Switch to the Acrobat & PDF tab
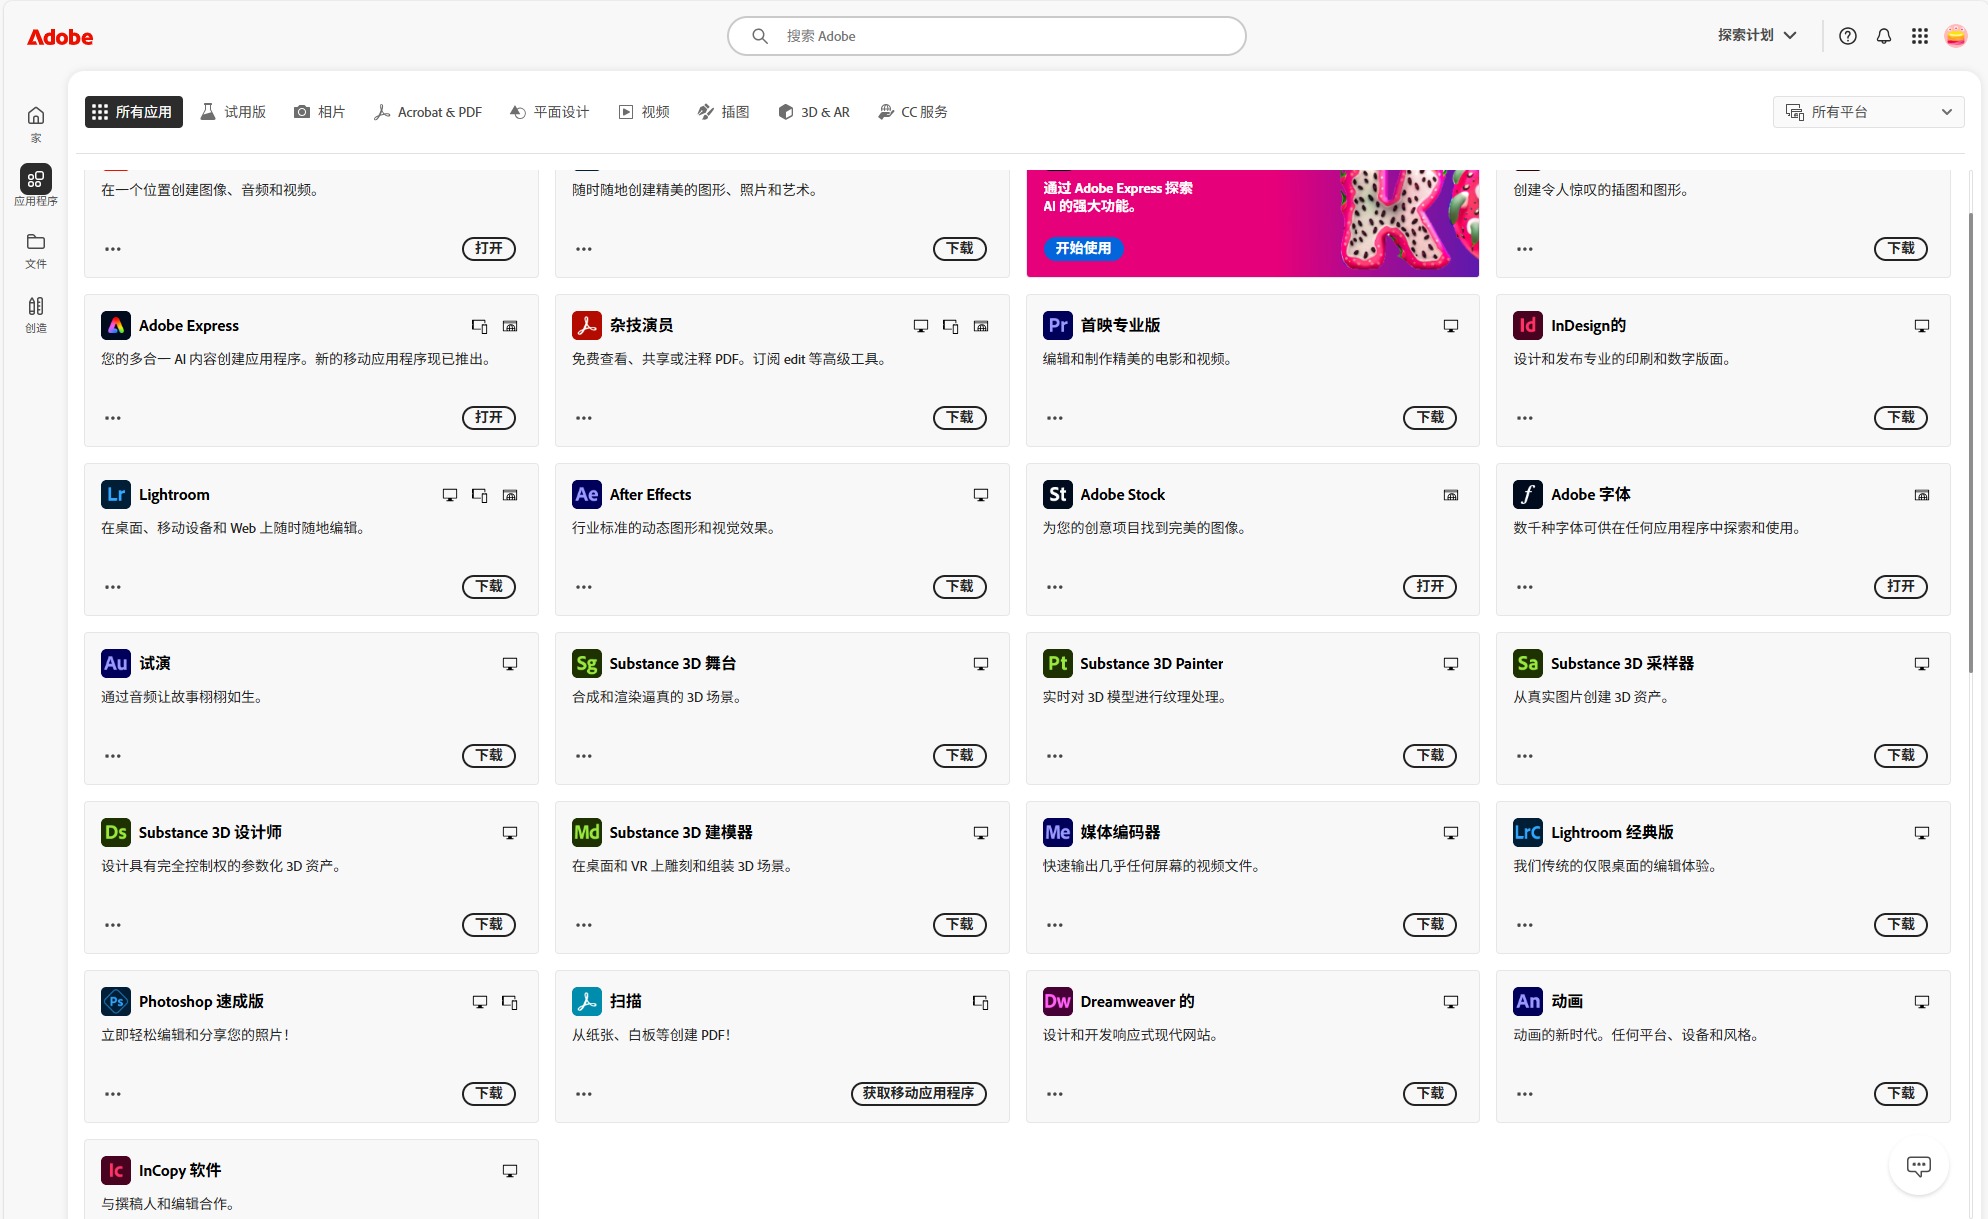Screen dimensions: 1988x1219 point(428,112)
